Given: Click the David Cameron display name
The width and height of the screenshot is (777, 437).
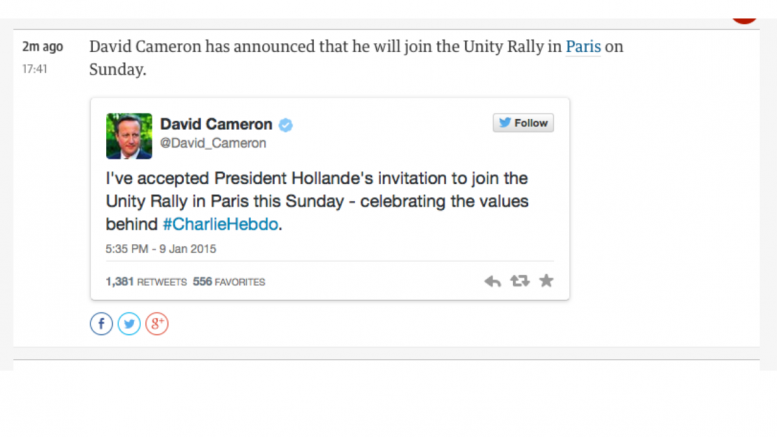Looking at the screenshot, I should 216,124.
